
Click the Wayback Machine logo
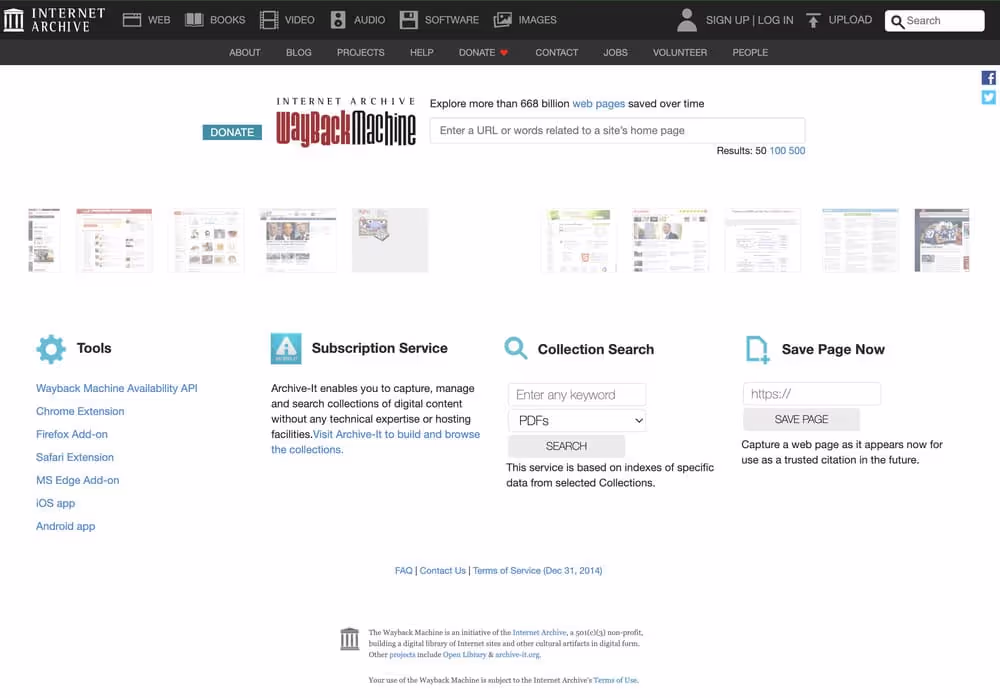(x=346, y=123)
